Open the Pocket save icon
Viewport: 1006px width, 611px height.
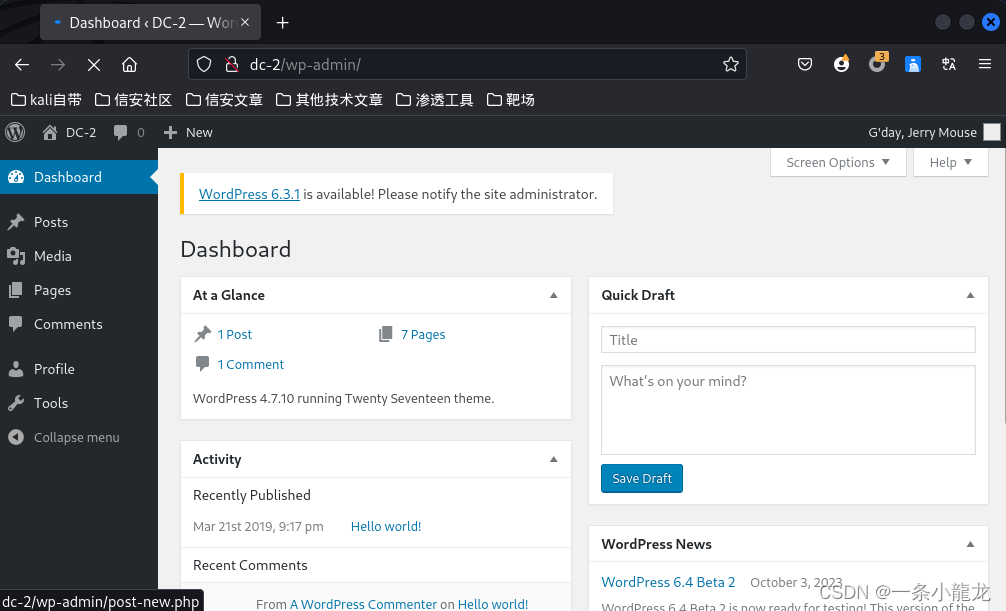point(805,64)
